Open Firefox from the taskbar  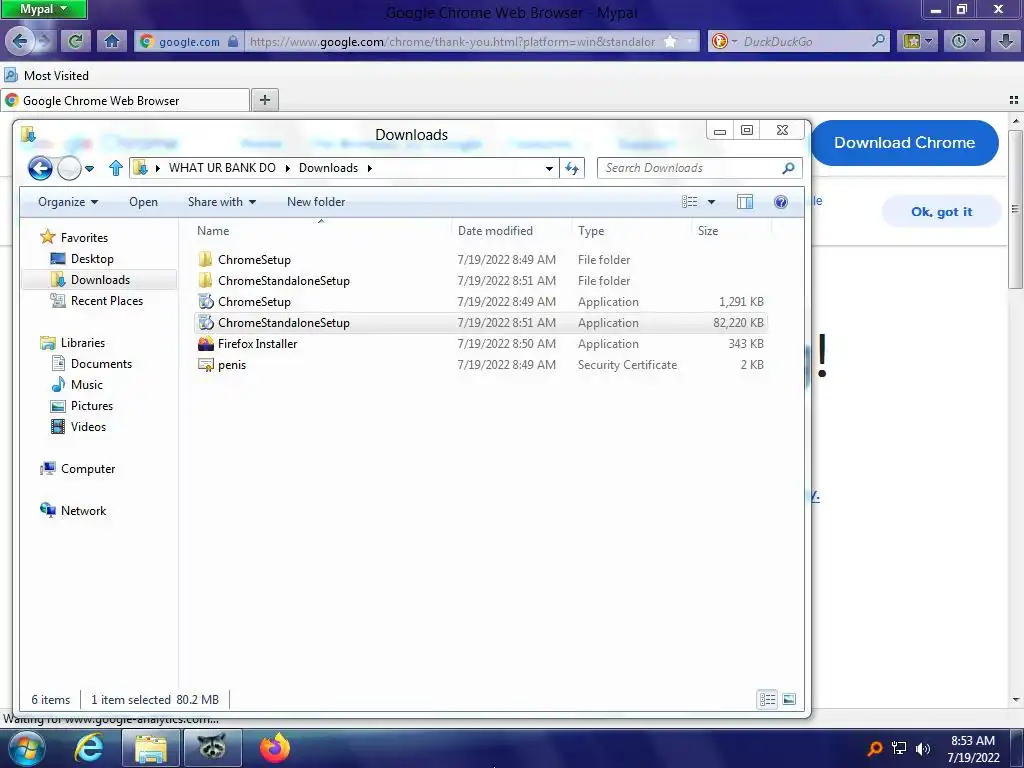click(x=274, y=748)
